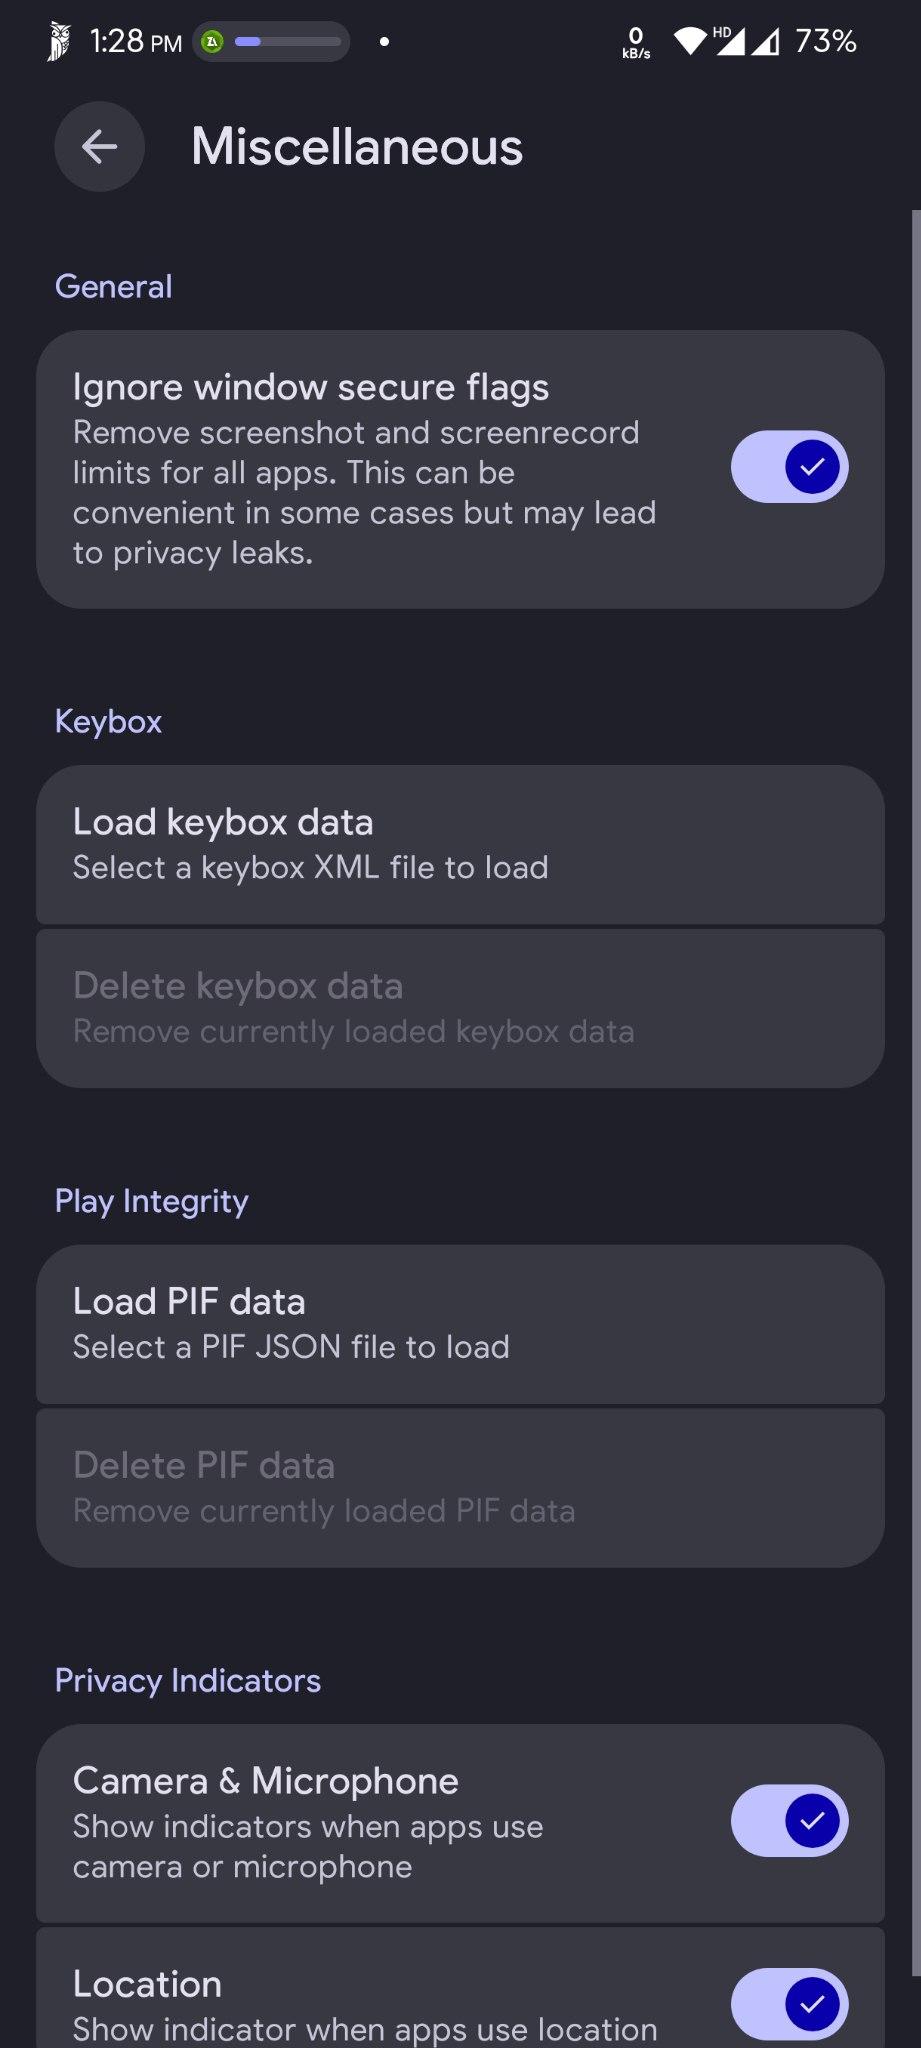The width and height of the screenshot is (921, 2048).
Task: Turn off Camera & Microphone indicator switch
Action: [x=789, y=1821]
